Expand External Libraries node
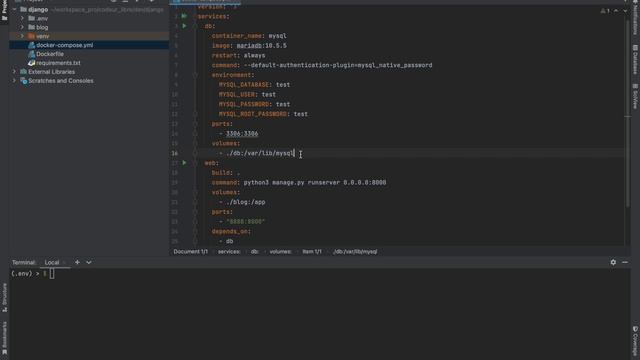Image resolution: width=640 pixels, height=360 pixels. 14,72
